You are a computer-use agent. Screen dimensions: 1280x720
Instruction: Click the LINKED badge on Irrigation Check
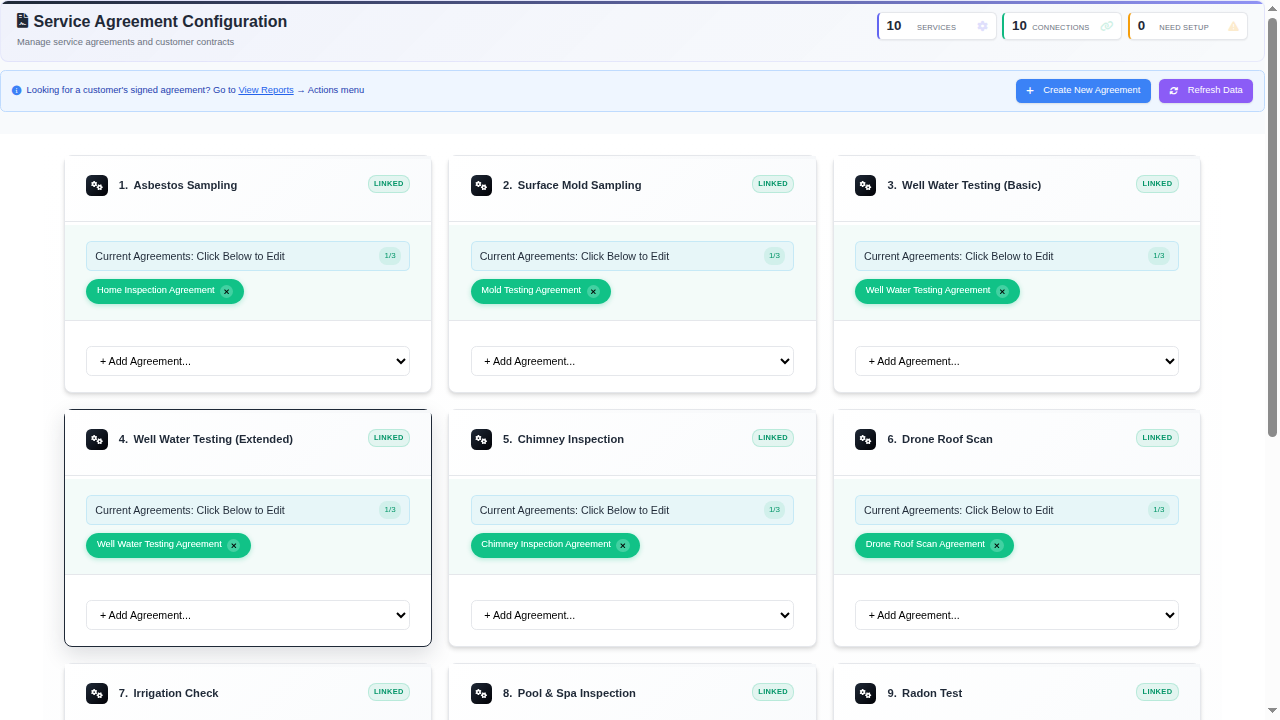point(389,692)
